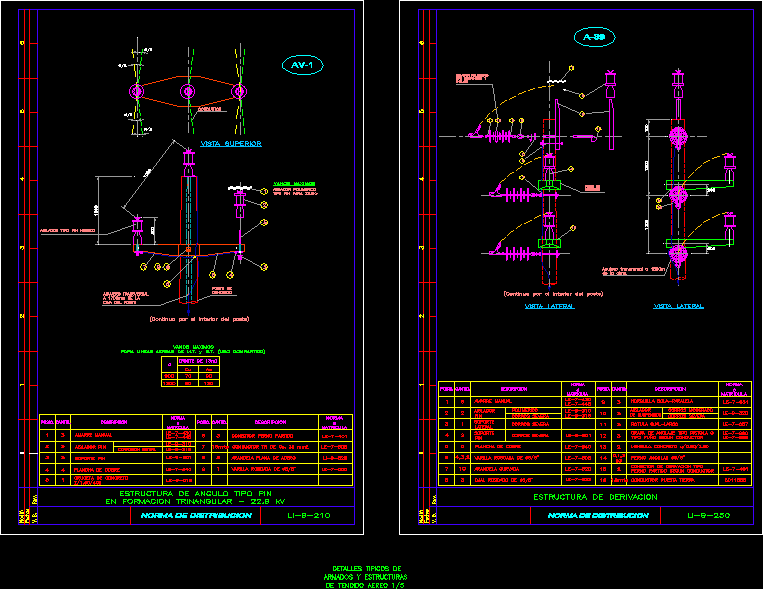Screen dimensions: 763x589
Task: Click the right sheet code in title block
Action: [708, 515]
